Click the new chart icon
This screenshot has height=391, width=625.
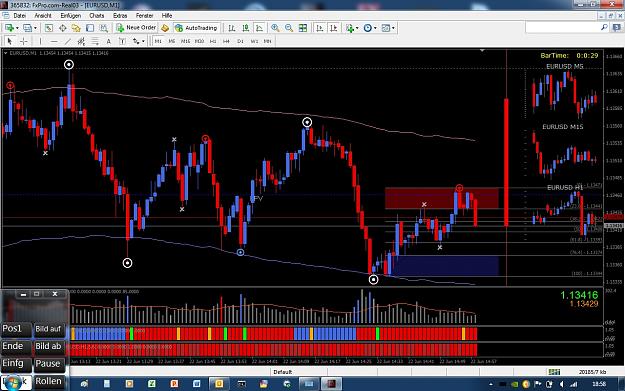tap(9, 28)
